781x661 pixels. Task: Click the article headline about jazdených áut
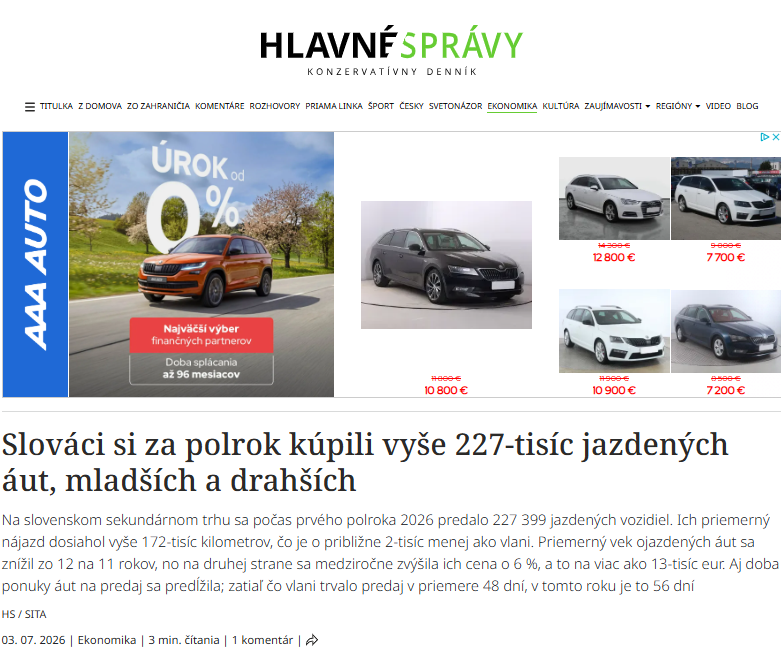tap(365, 462)
